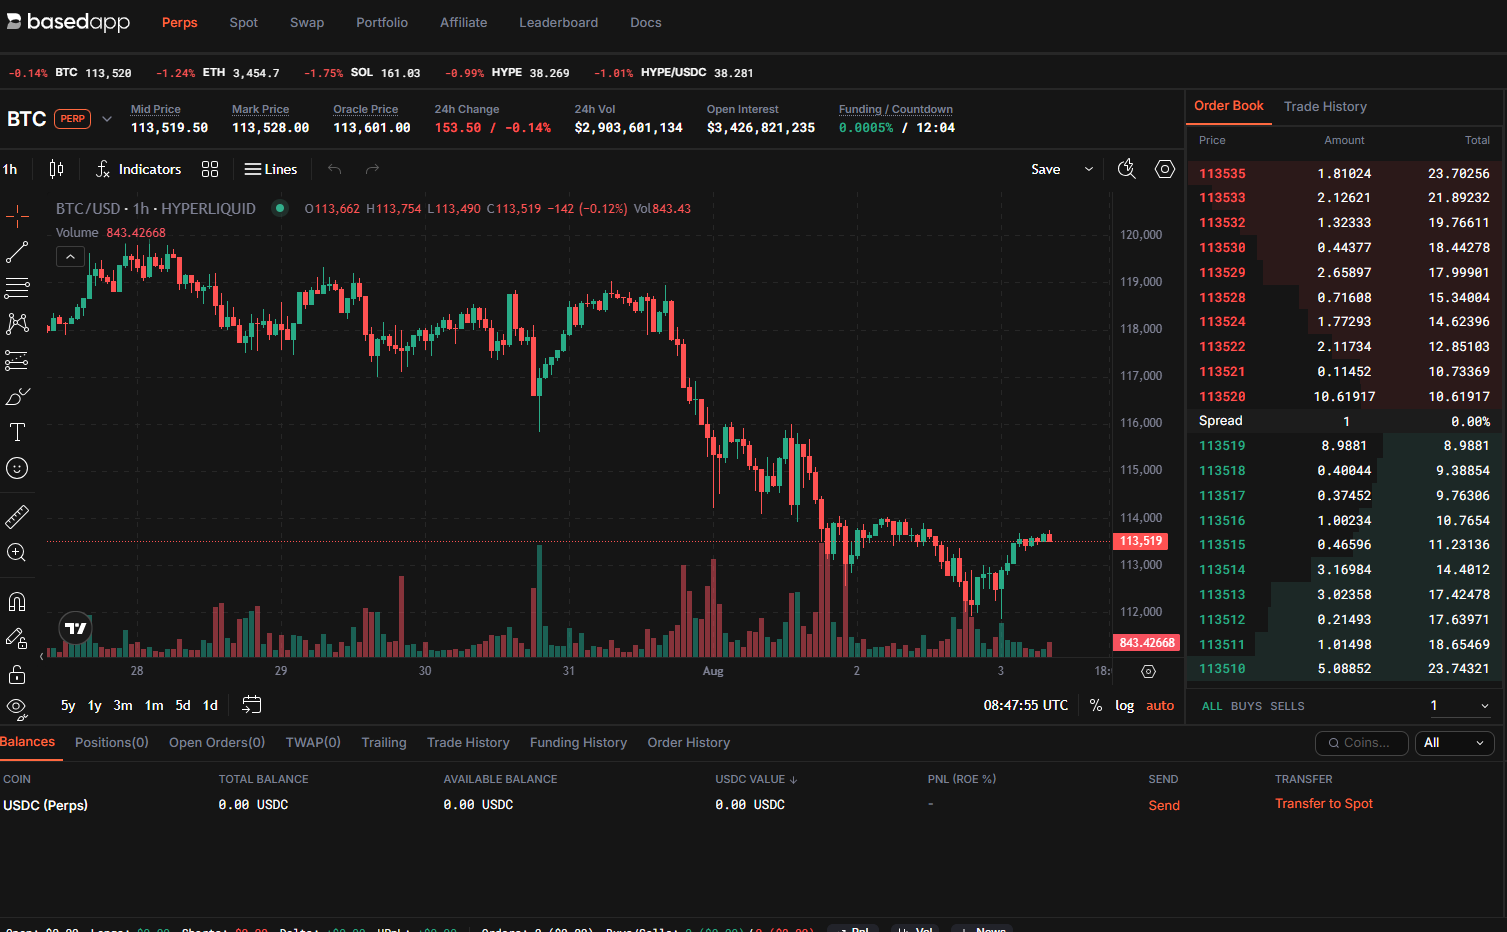Open the Indicators panel
The width and height of the screenshot is (1507, 932).
(138, 169)
